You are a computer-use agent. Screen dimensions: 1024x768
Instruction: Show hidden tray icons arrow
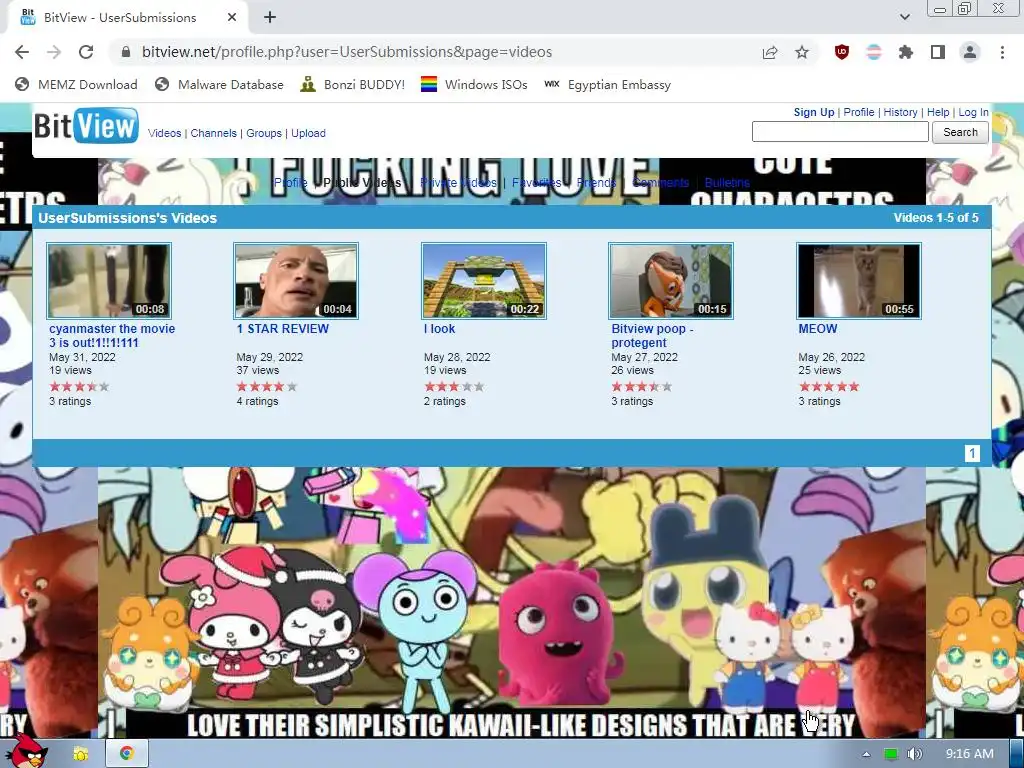click(x=866, y=754)
